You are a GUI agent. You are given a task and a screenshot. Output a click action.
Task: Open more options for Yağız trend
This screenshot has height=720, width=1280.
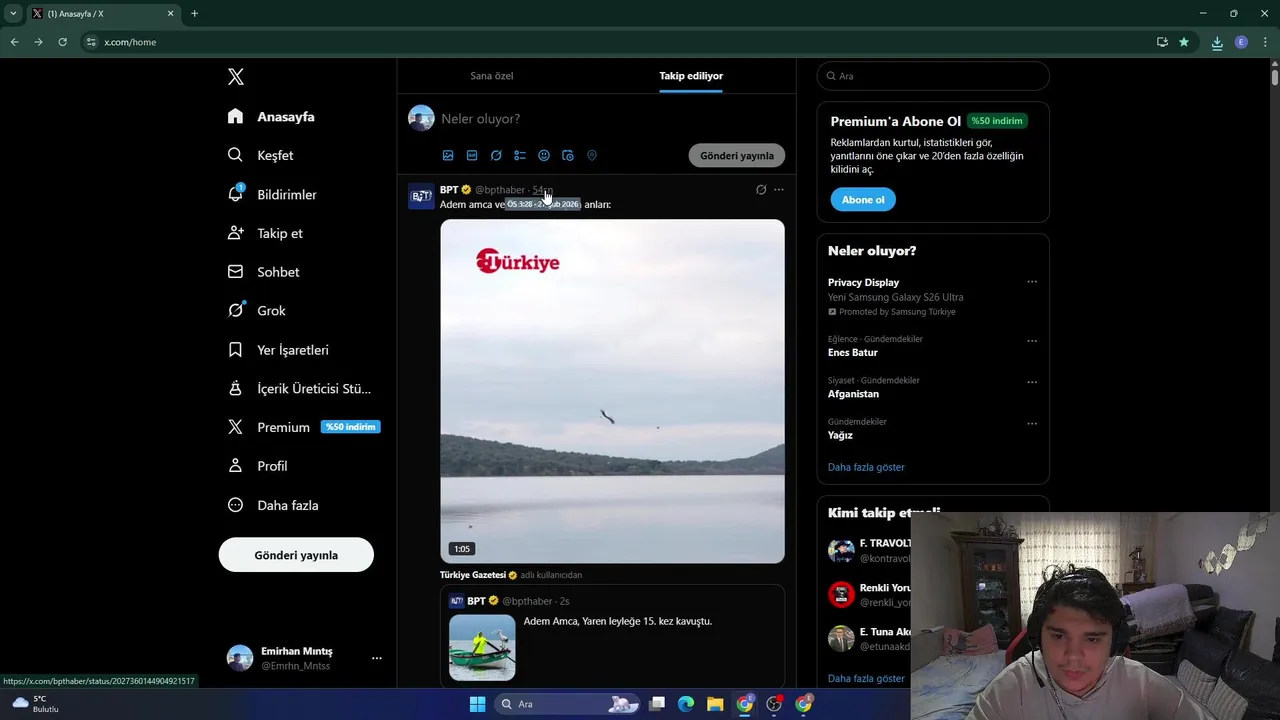pyautogui.click(x=1032, y=423)
